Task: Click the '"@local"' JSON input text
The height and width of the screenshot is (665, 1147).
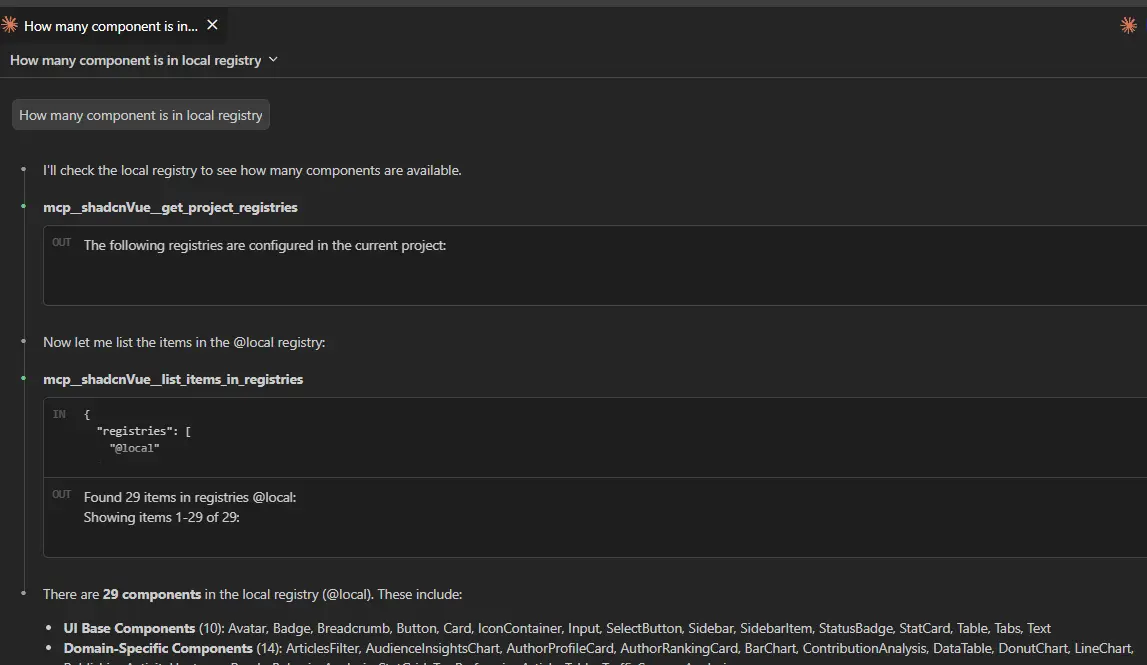Action: pyautogui.click(x=135, y=448)
